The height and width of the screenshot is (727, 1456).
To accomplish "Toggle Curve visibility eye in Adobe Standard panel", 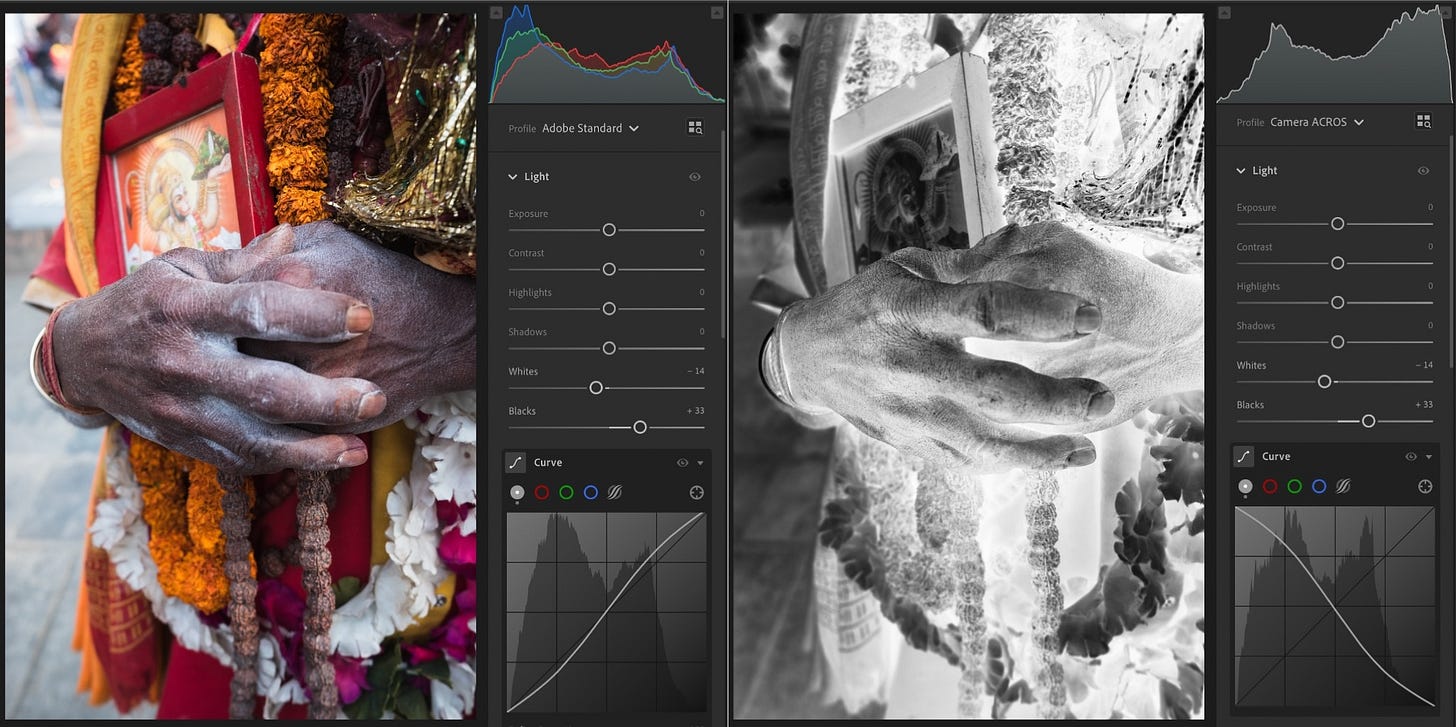I will [682, 463].
